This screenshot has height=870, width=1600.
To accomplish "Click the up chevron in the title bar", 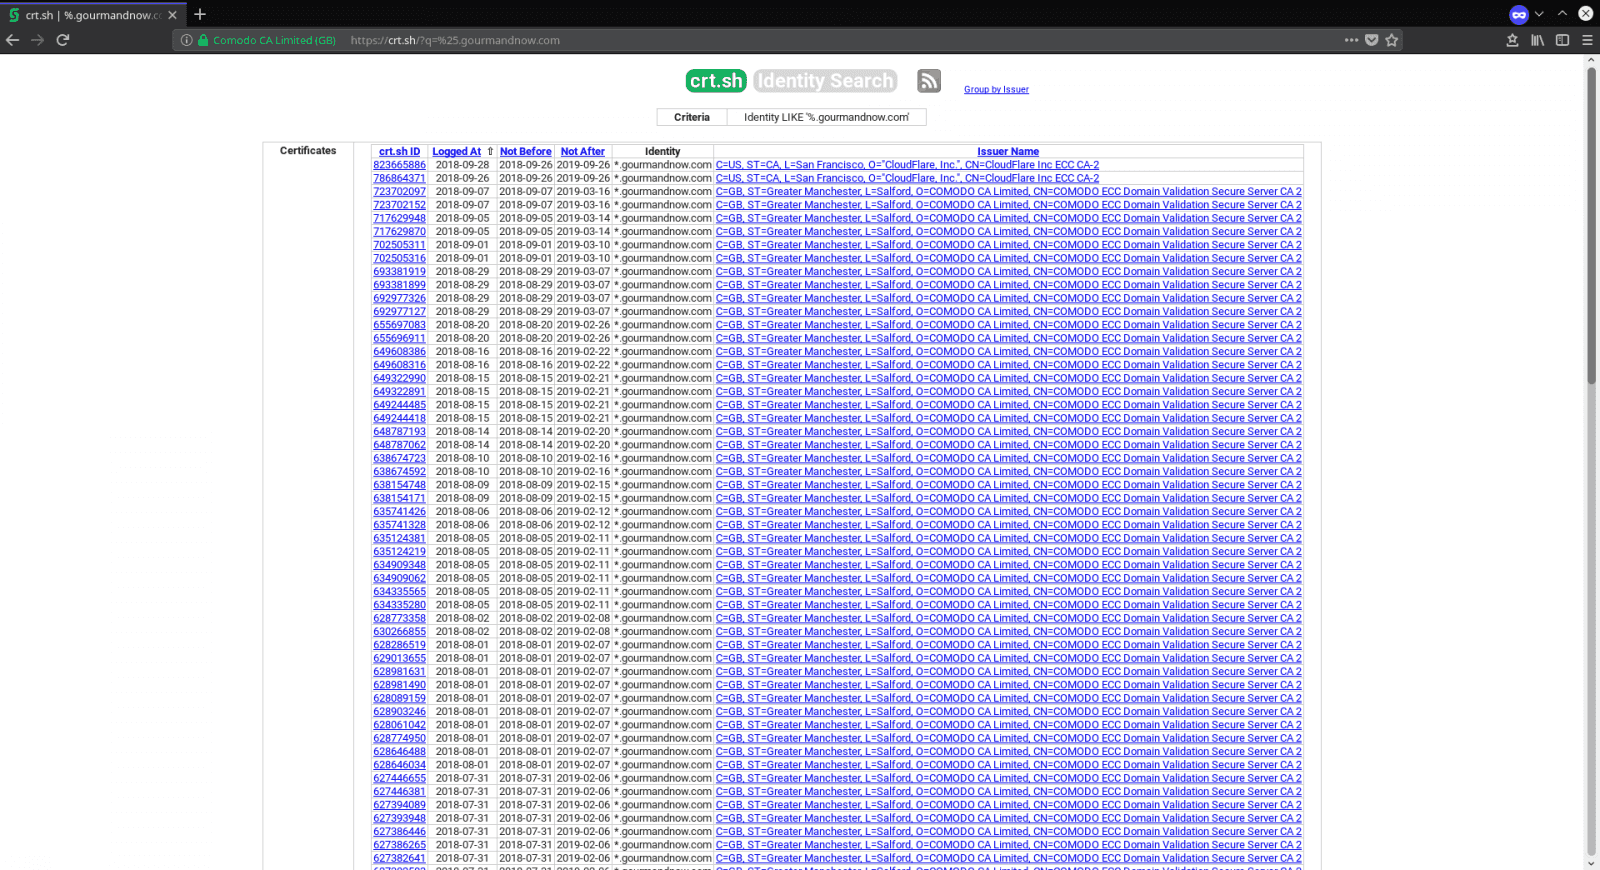I will coord(1562,14).
